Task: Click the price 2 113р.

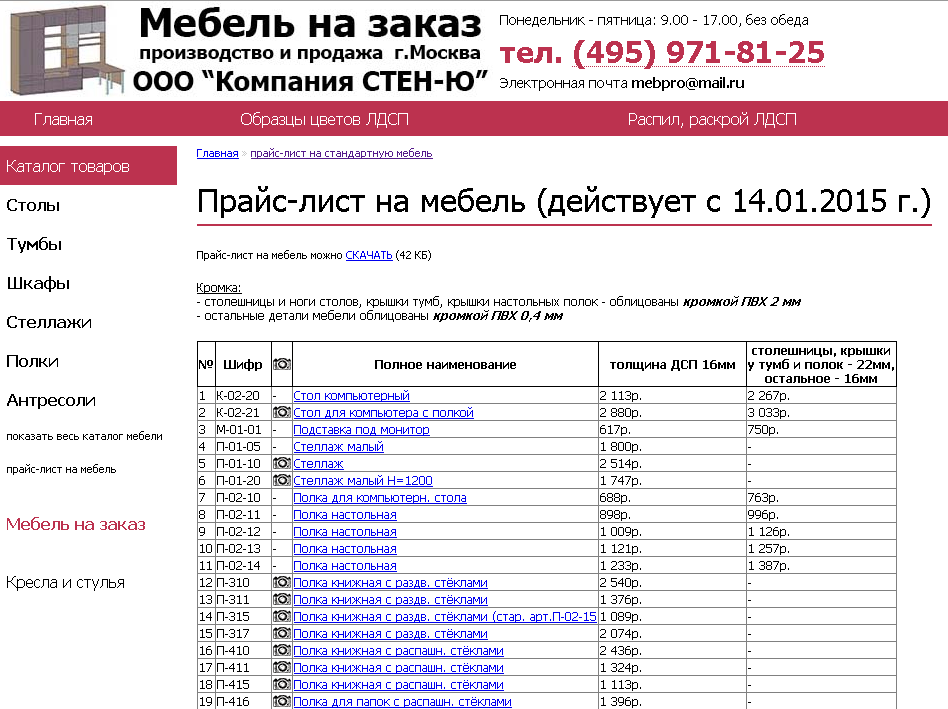Action: coord(621,395)
